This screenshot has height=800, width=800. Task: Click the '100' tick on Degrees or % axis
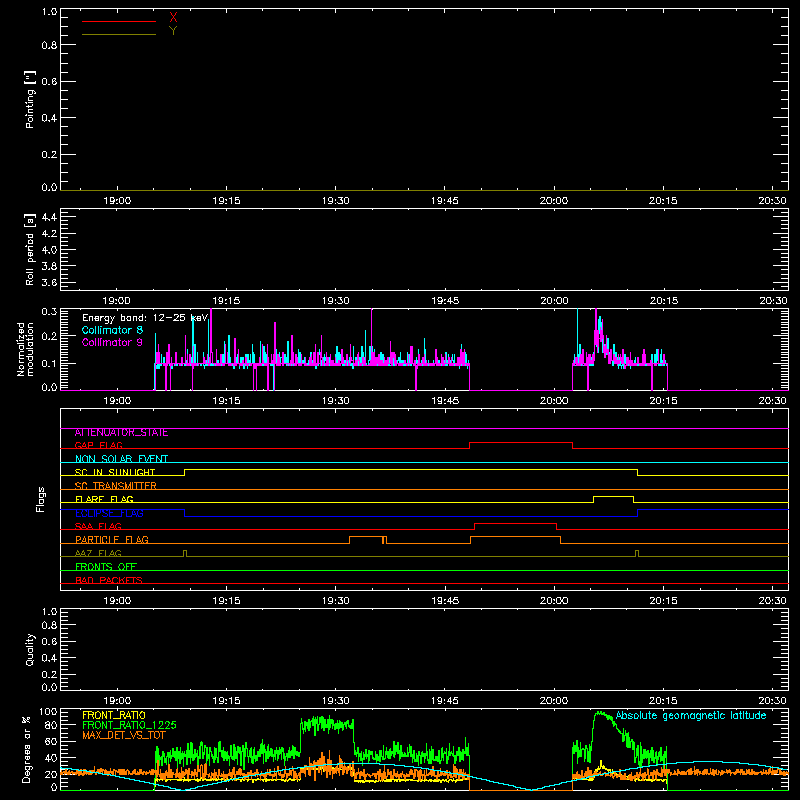48,712
